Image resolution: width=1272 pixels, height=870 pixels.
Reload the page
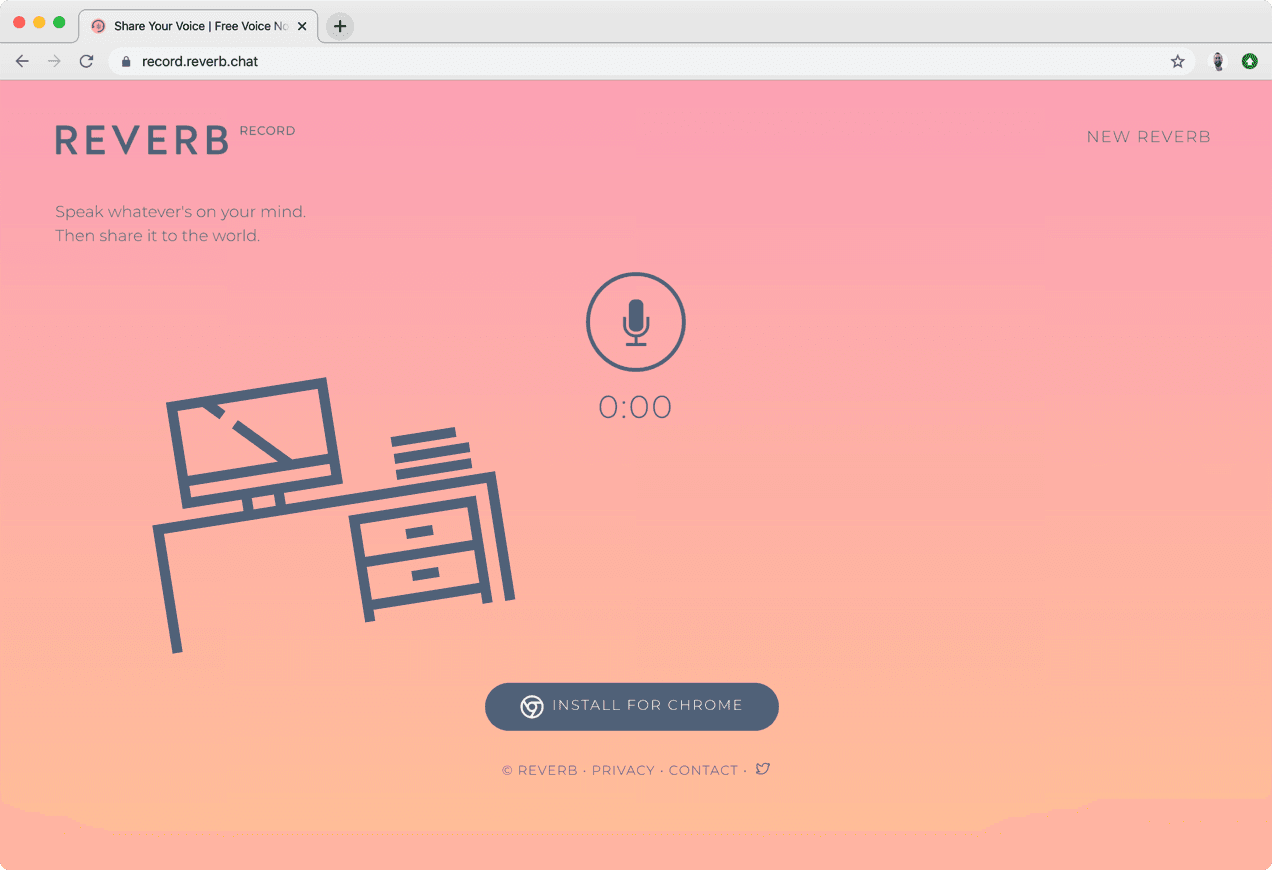[87, 61]
